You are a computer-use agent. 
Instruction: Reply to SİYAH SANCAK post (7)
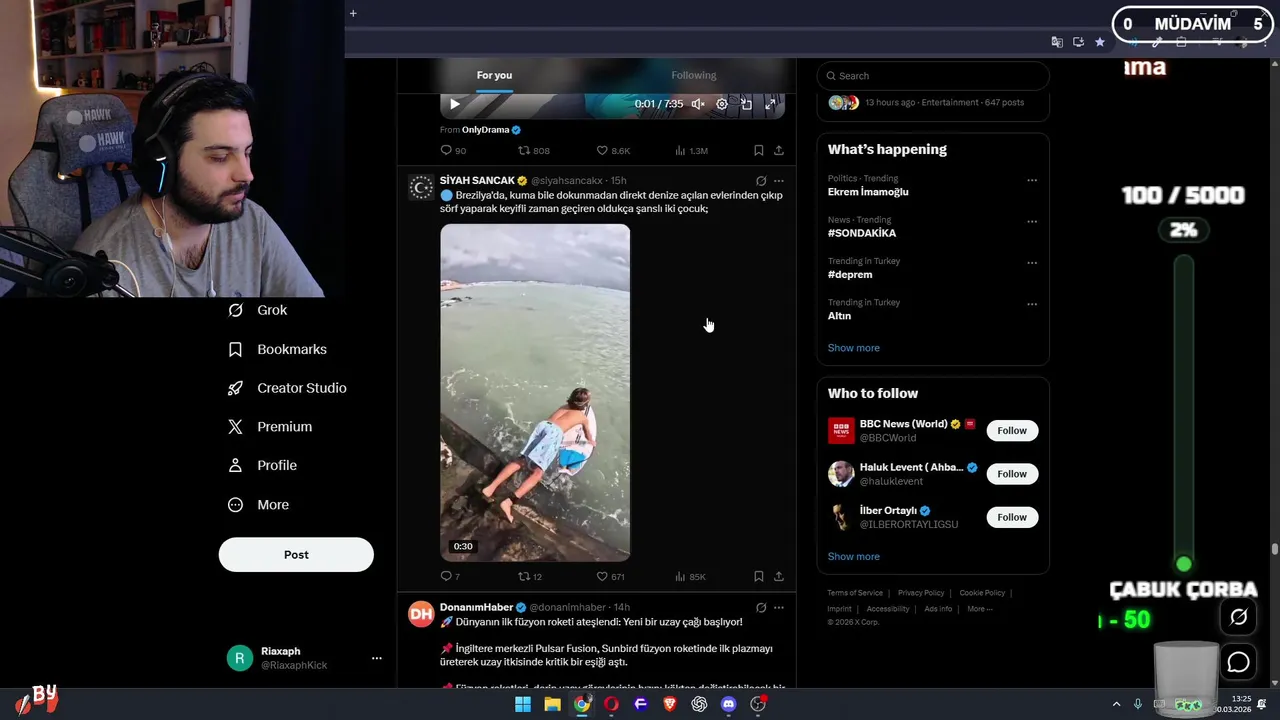point(450,576)
